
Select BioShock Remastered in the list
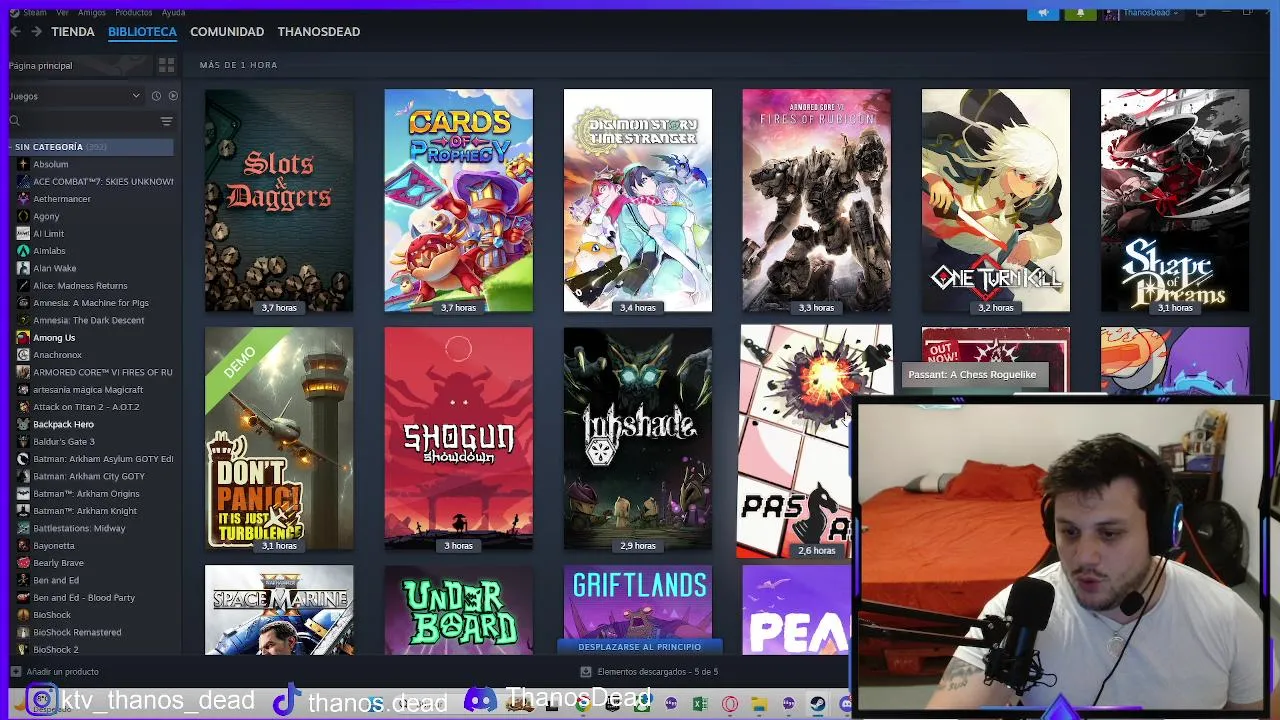pyautogui.click(x=77, y=632)
